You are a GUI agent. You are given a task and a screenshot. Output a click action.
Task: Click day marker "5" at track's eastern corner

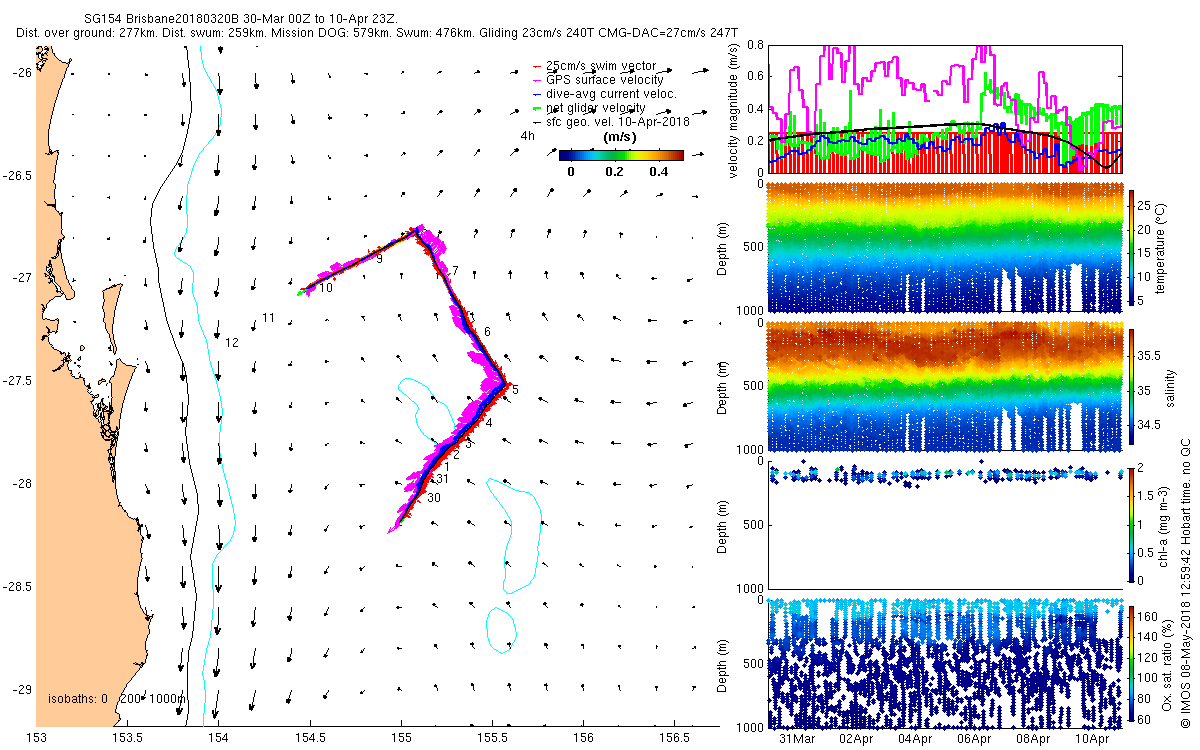(515, 389)
